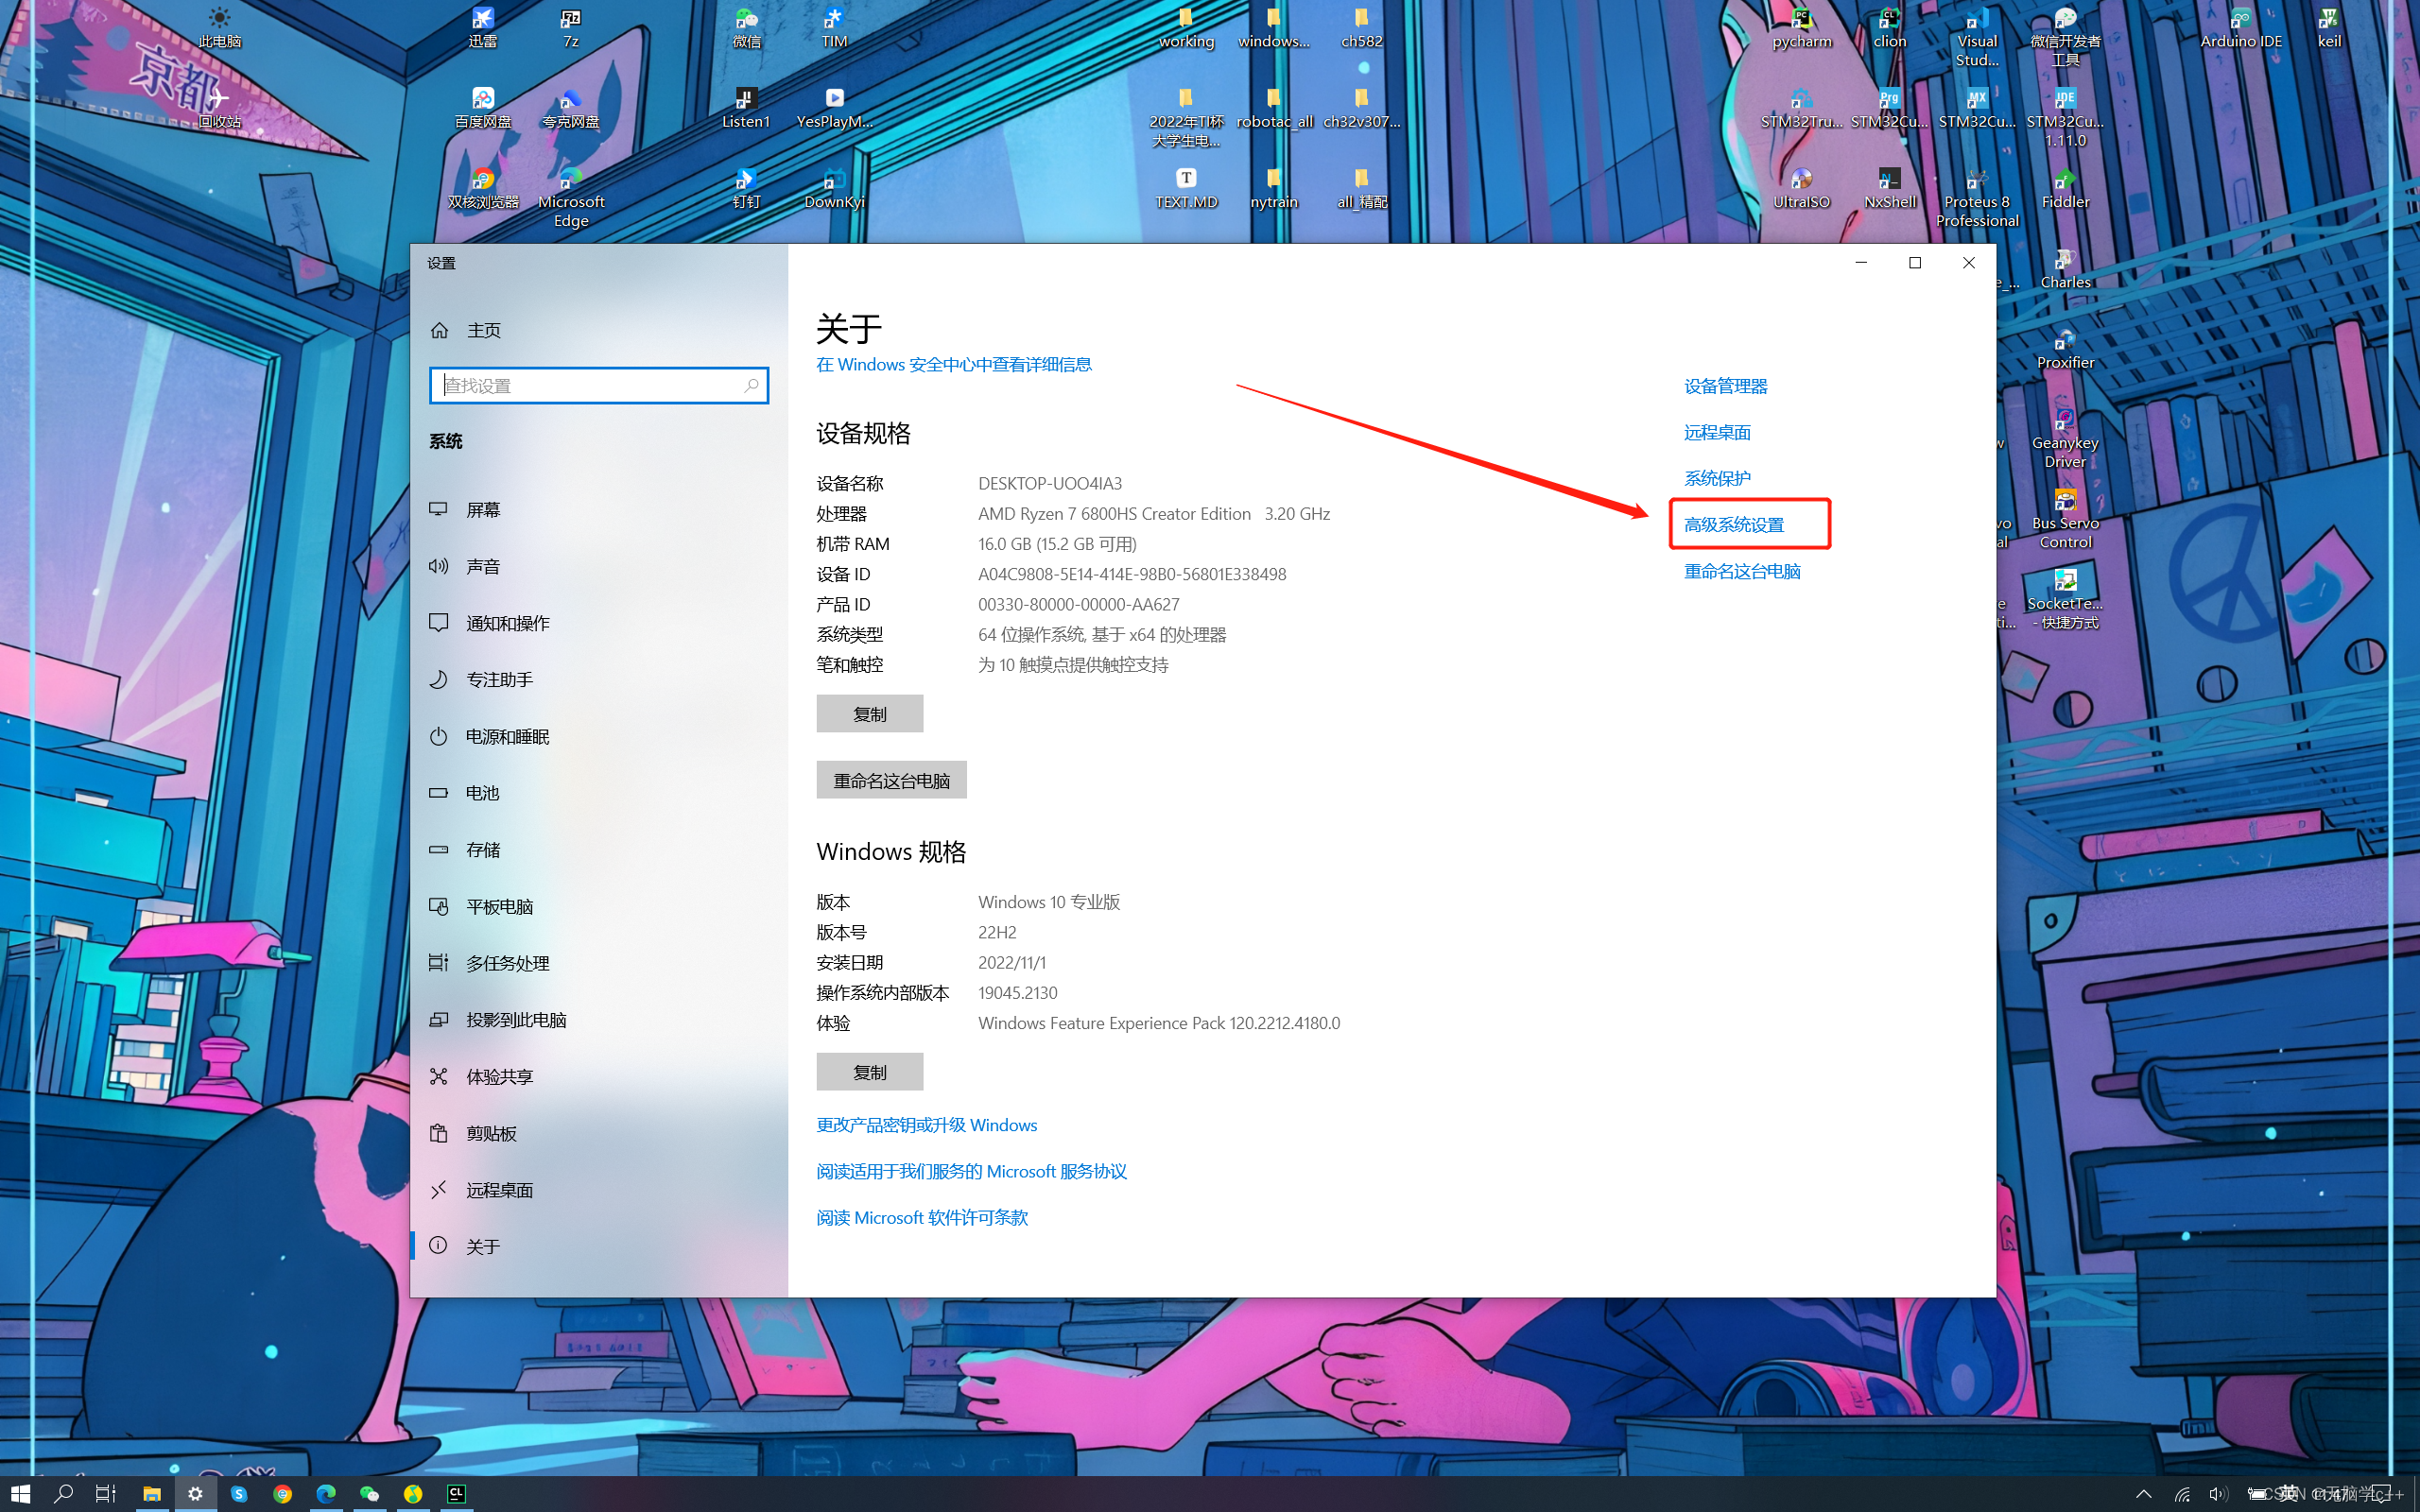The image size is (2420, 1512).
Task: Click the 重命名这台电脑 button
Action: (891, 780)
